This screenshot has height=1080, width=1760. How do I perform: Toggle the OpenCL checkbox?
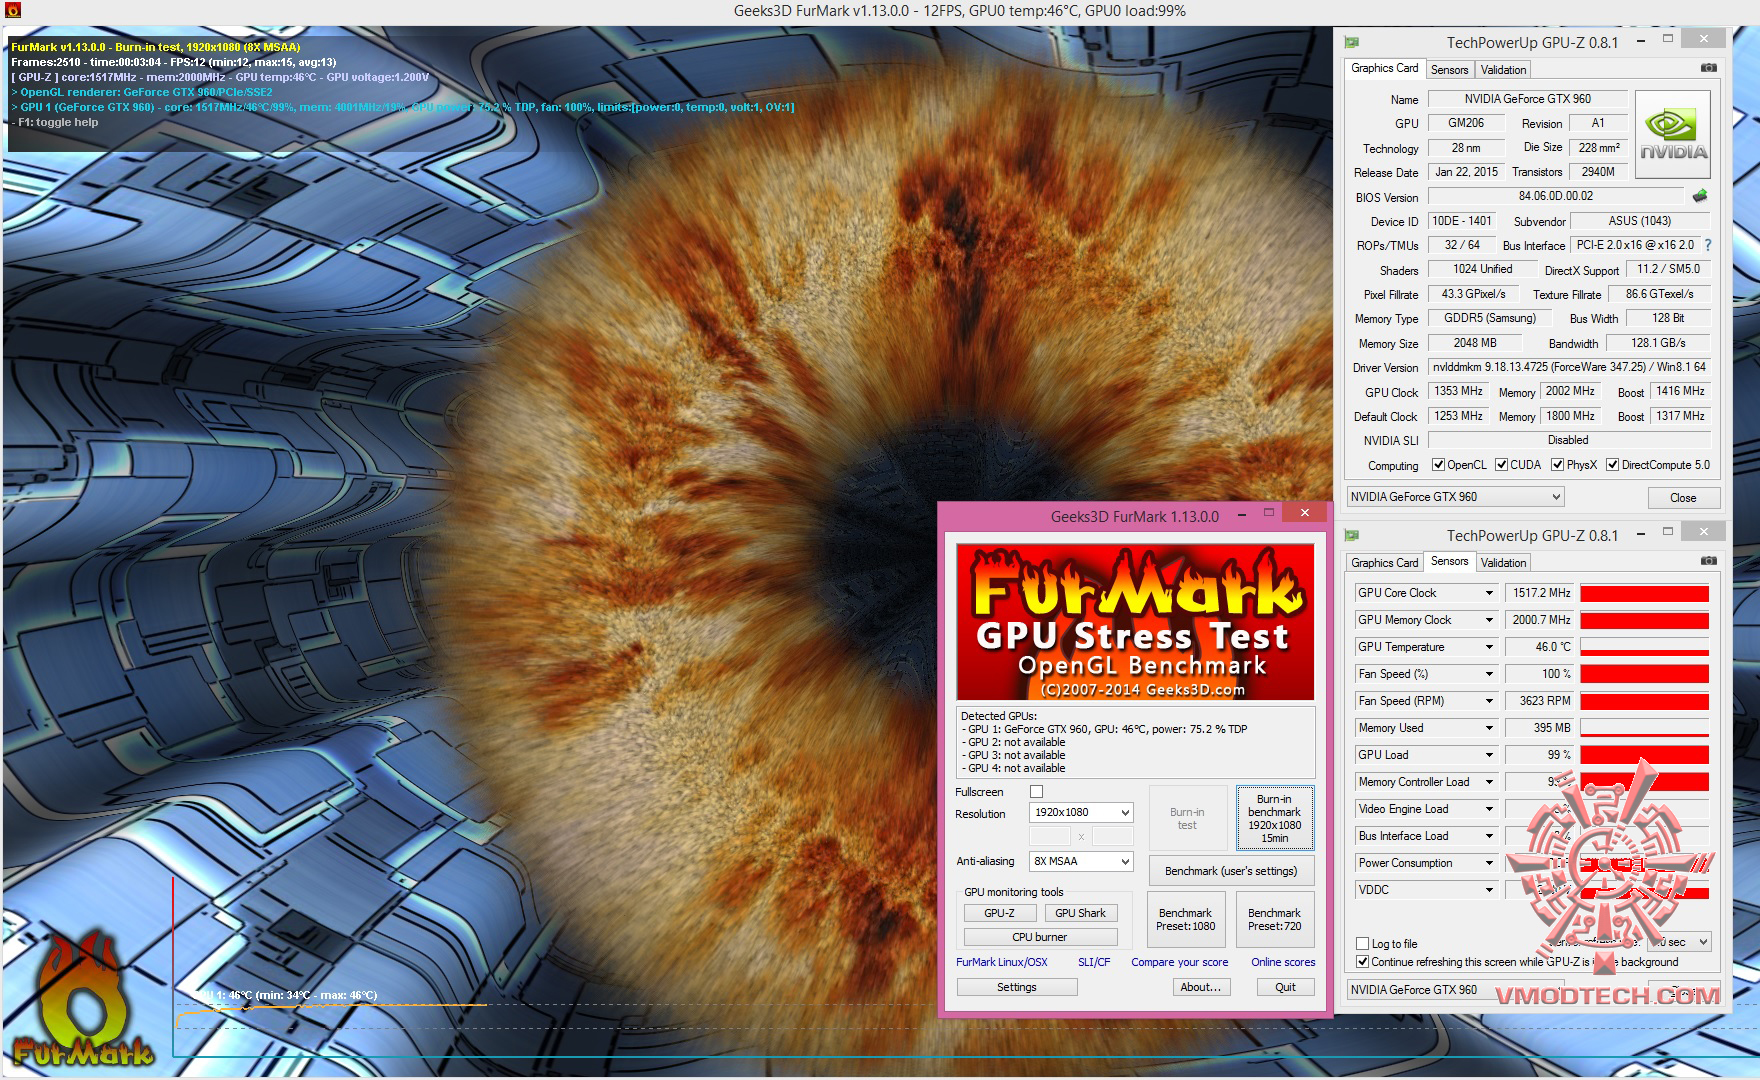(x=1438, y=465)
